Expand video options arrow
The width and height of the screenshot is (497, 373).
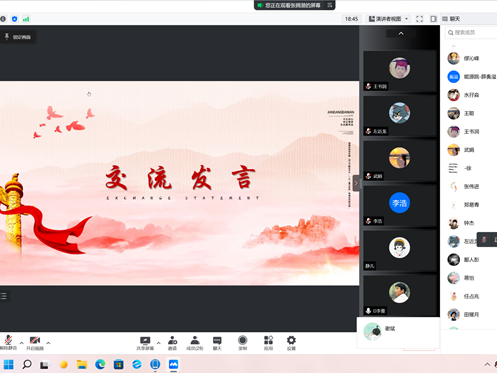point(48,343)
